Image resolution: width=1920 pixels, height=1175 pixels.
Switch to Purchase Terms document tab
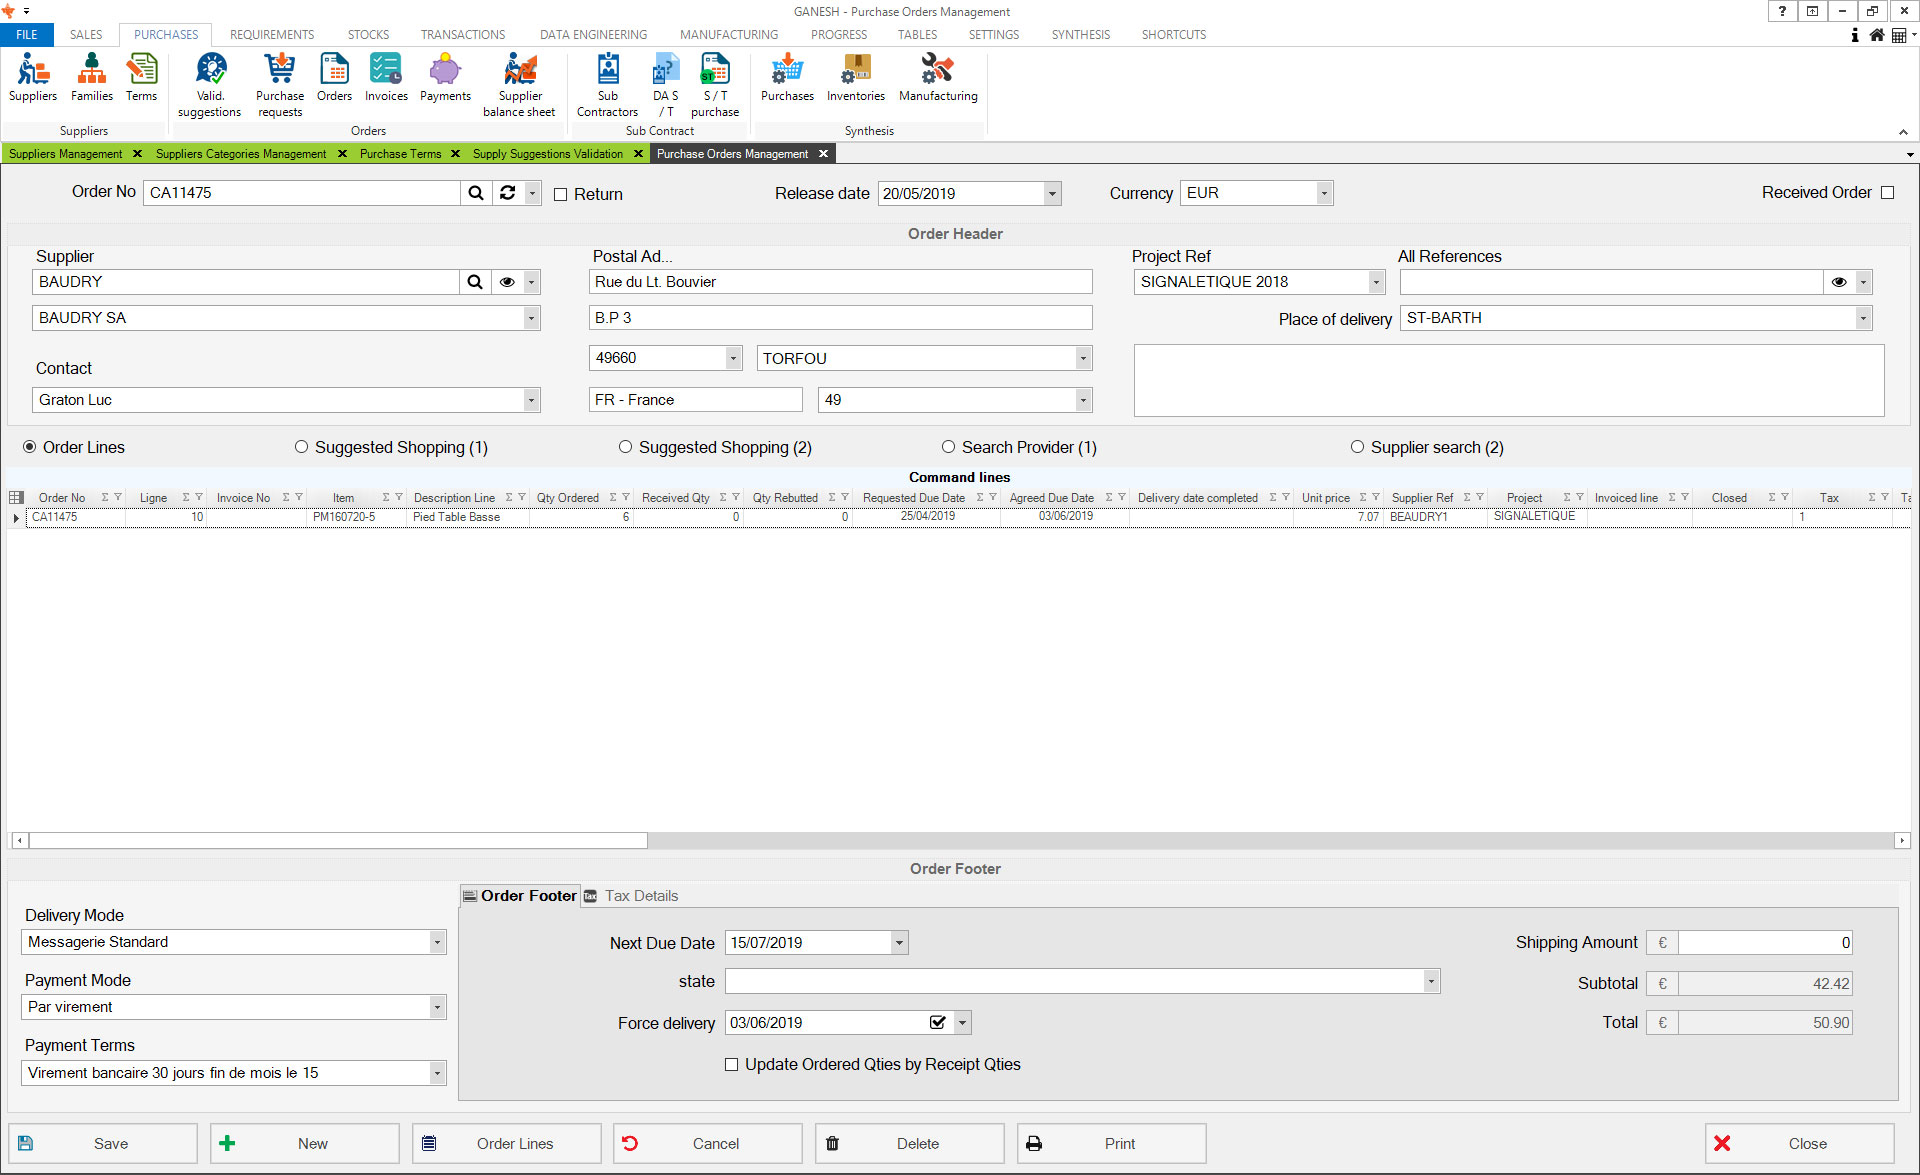pos(400,154)
